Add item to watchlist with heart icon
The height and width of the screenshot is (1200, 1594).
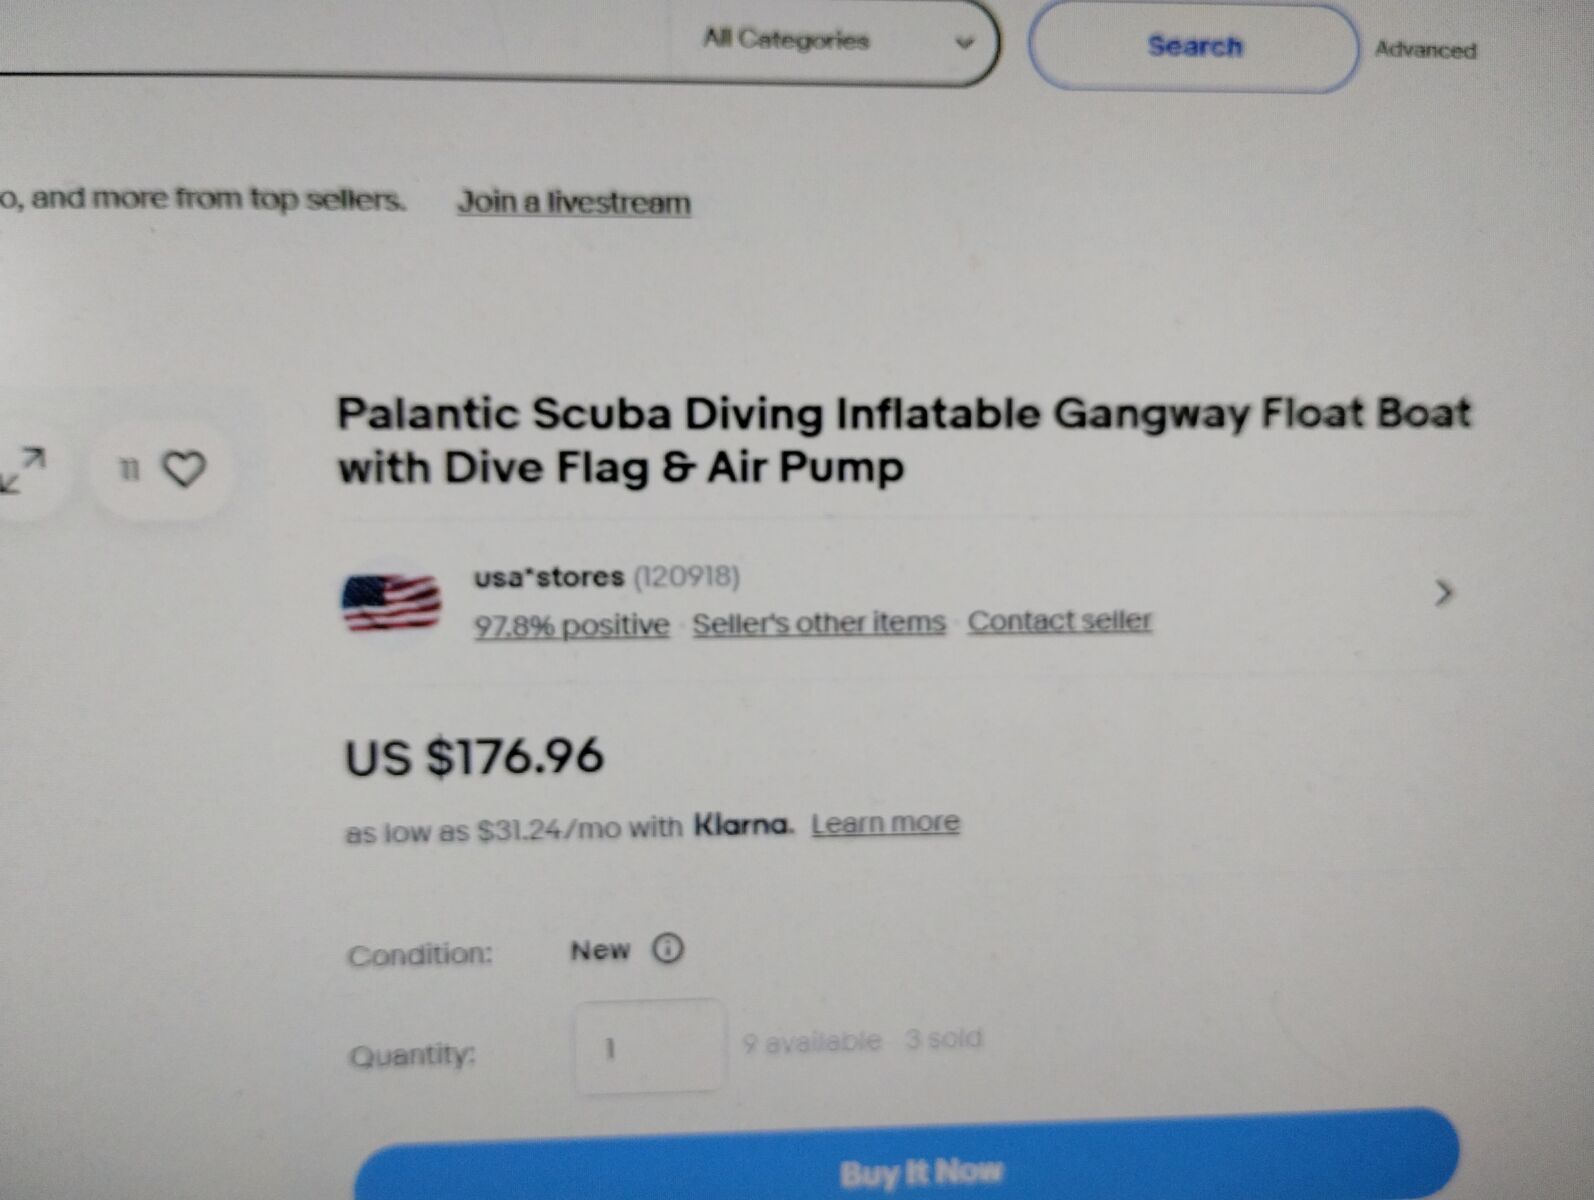184,469
